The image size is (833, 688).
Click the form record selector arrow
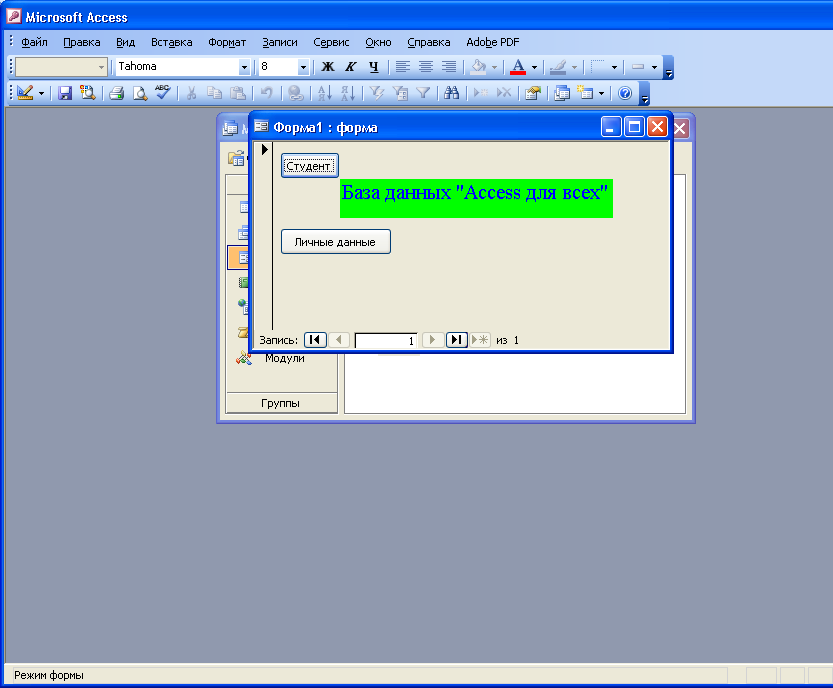264,150
